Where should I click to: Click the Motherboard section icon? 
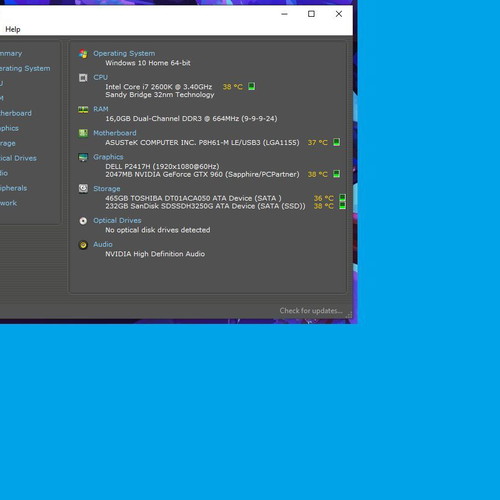(83, 133)
